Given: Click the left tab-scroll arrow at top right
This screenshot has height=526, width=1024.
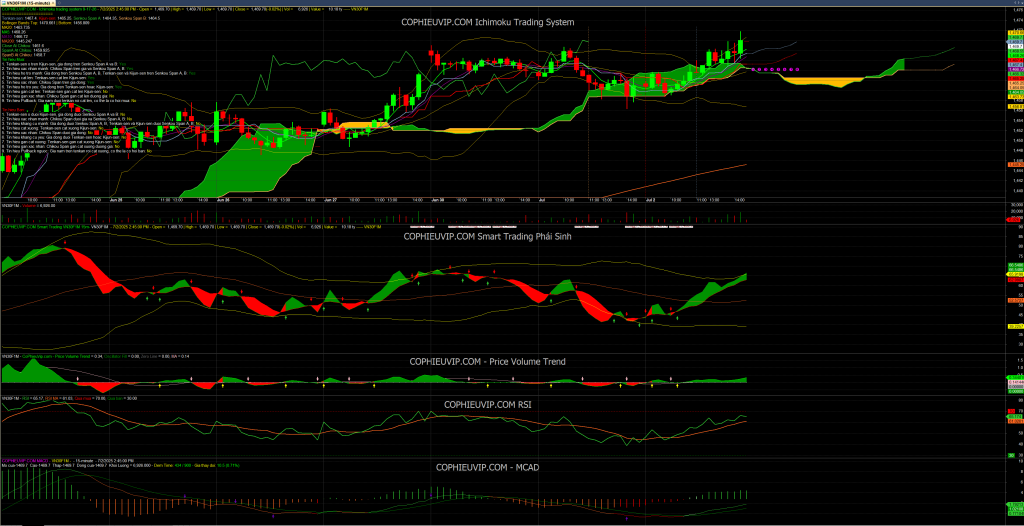Looking at the screenshot, I should 1015,3.
